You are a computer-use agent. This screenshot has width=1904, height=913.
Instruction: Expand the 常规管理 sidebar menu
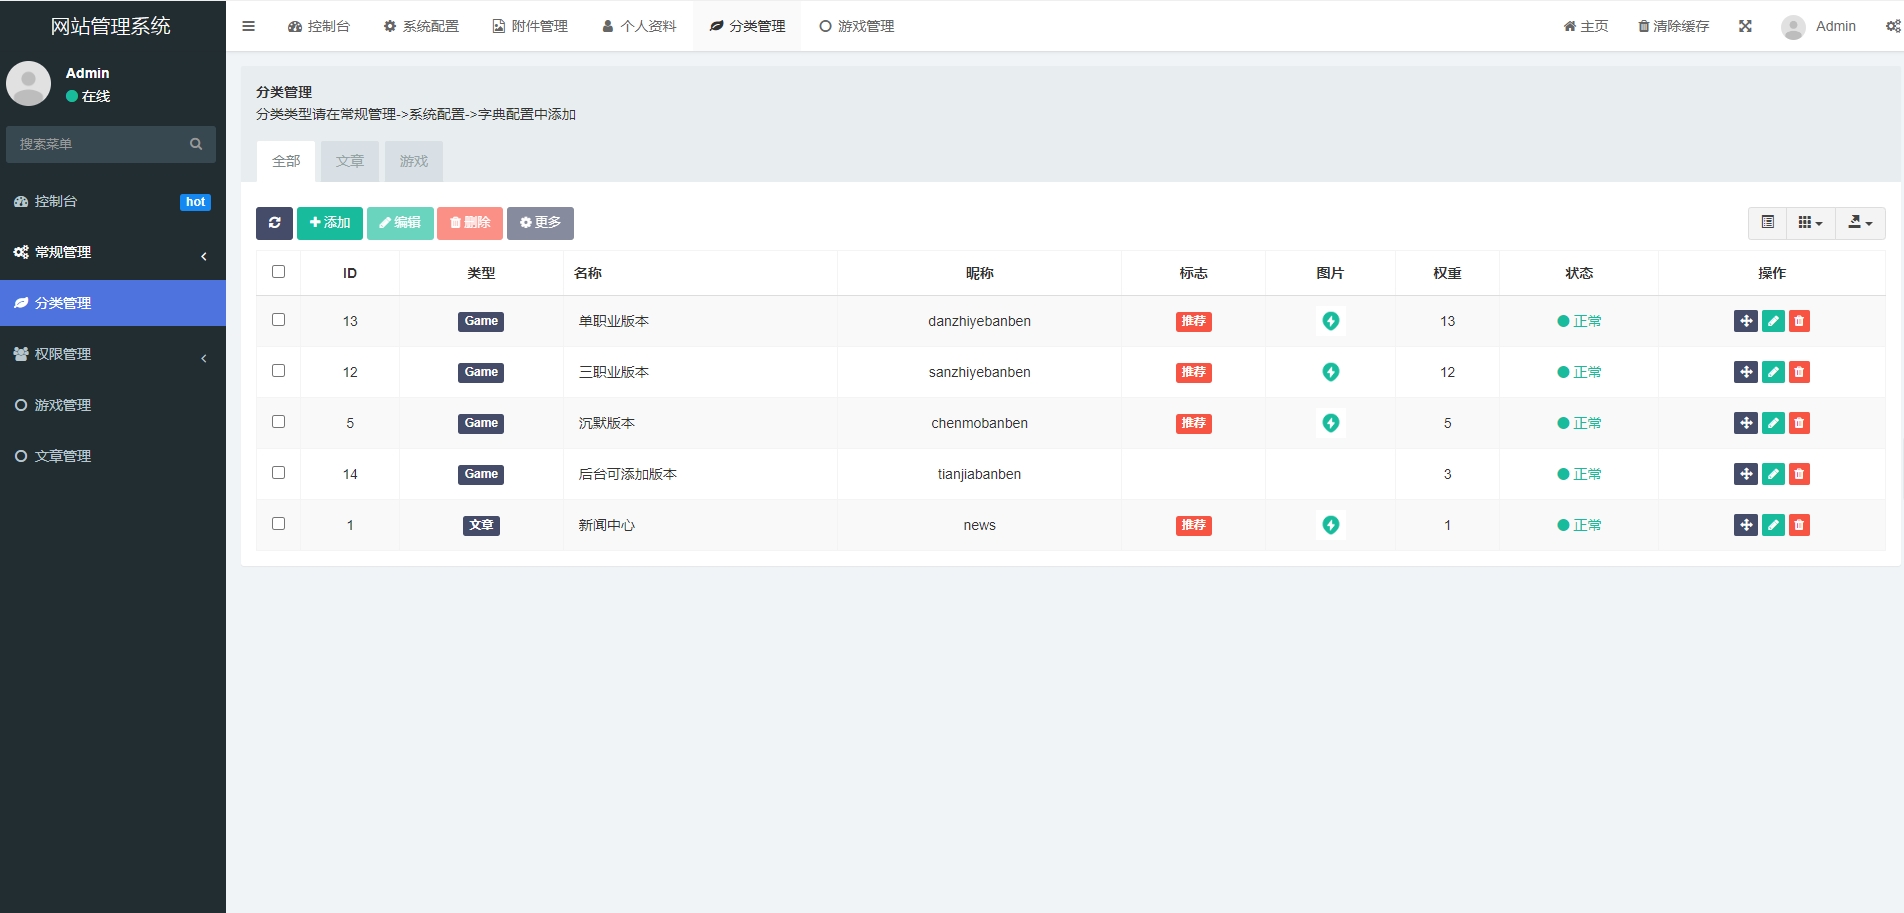[x=112, y=252]
